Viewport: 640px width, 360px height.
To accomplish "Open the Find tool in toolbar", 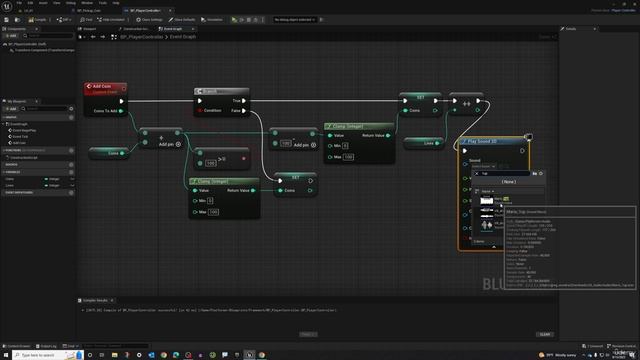I will tap(86, 20).
